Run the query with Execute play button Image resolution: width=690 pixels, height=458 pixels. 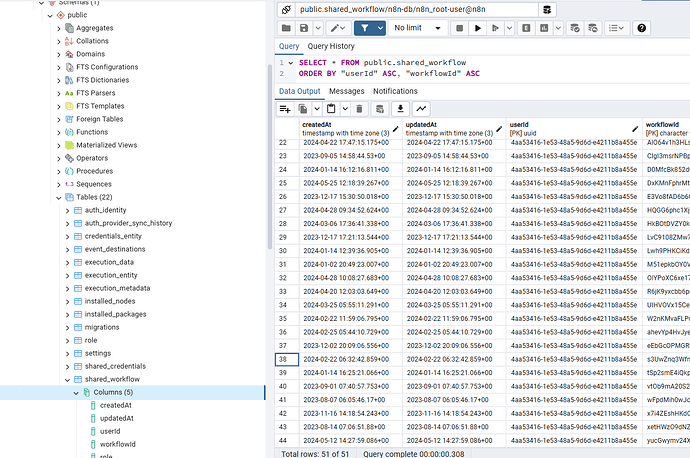[x=478, y=28]
